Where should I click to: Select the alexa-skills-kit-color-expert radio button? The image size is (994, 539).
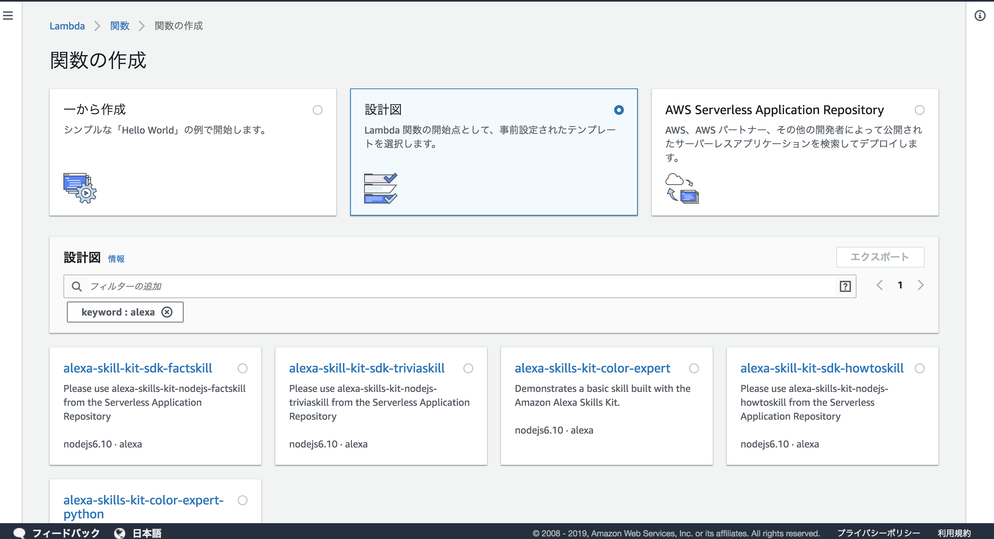point(694,368)
